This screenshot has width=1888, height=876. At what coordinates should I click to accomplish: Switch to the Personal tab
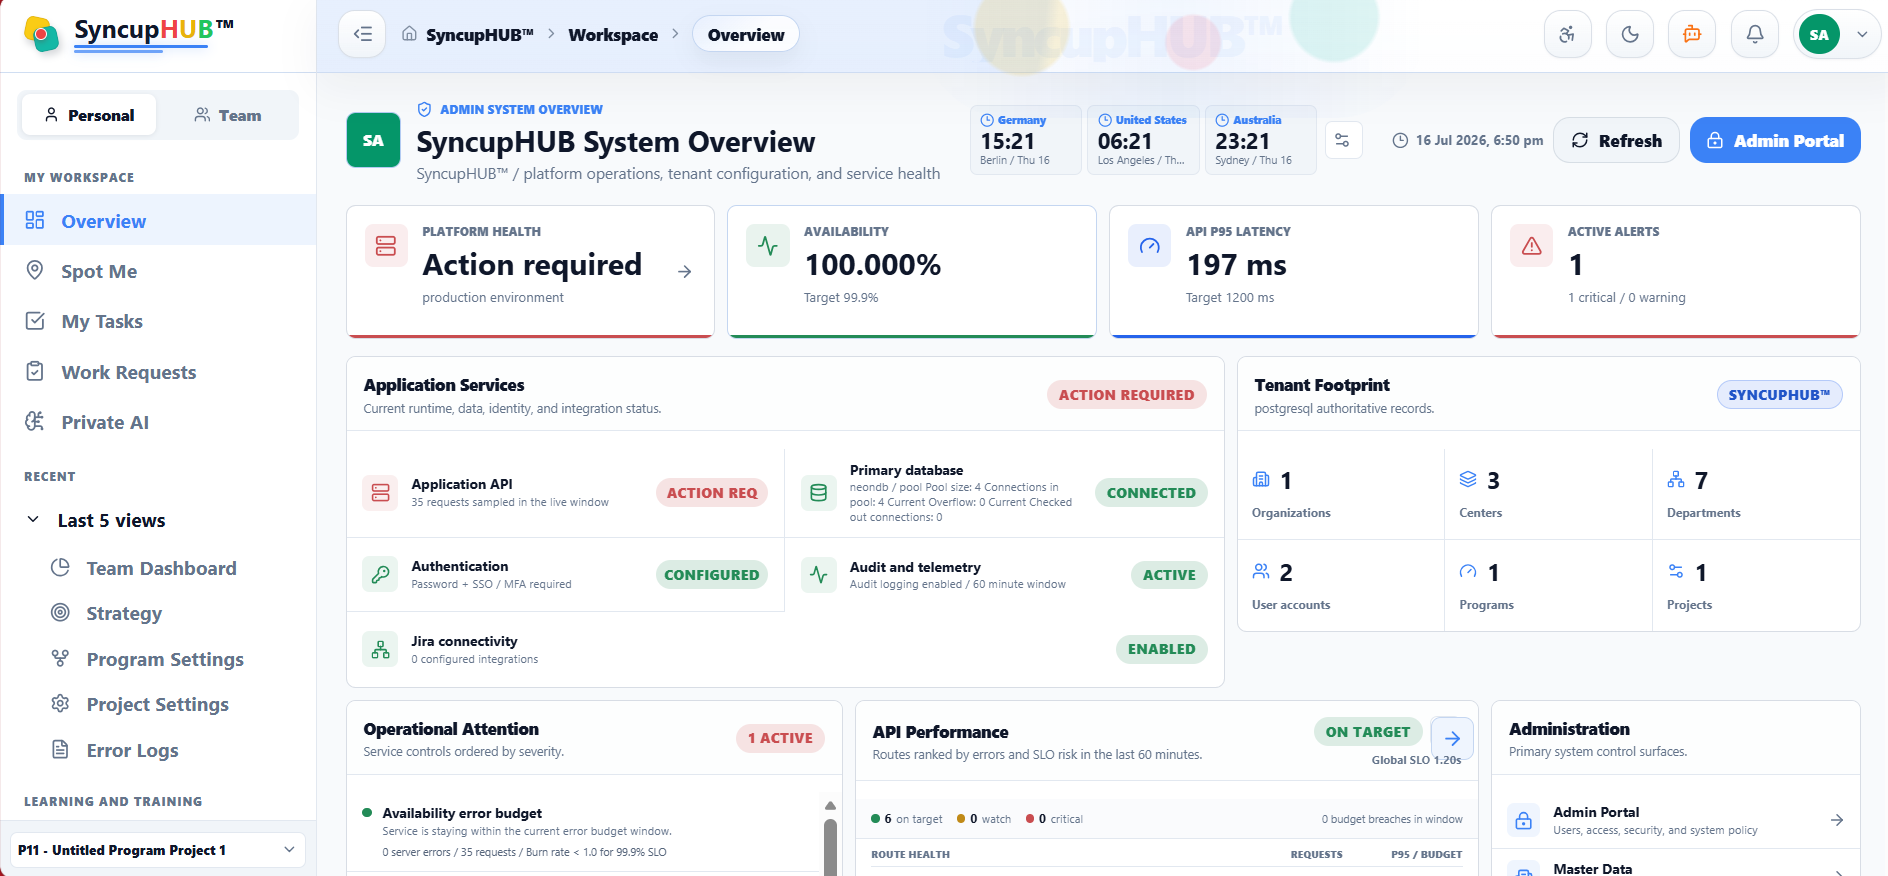tap(89, 115)
